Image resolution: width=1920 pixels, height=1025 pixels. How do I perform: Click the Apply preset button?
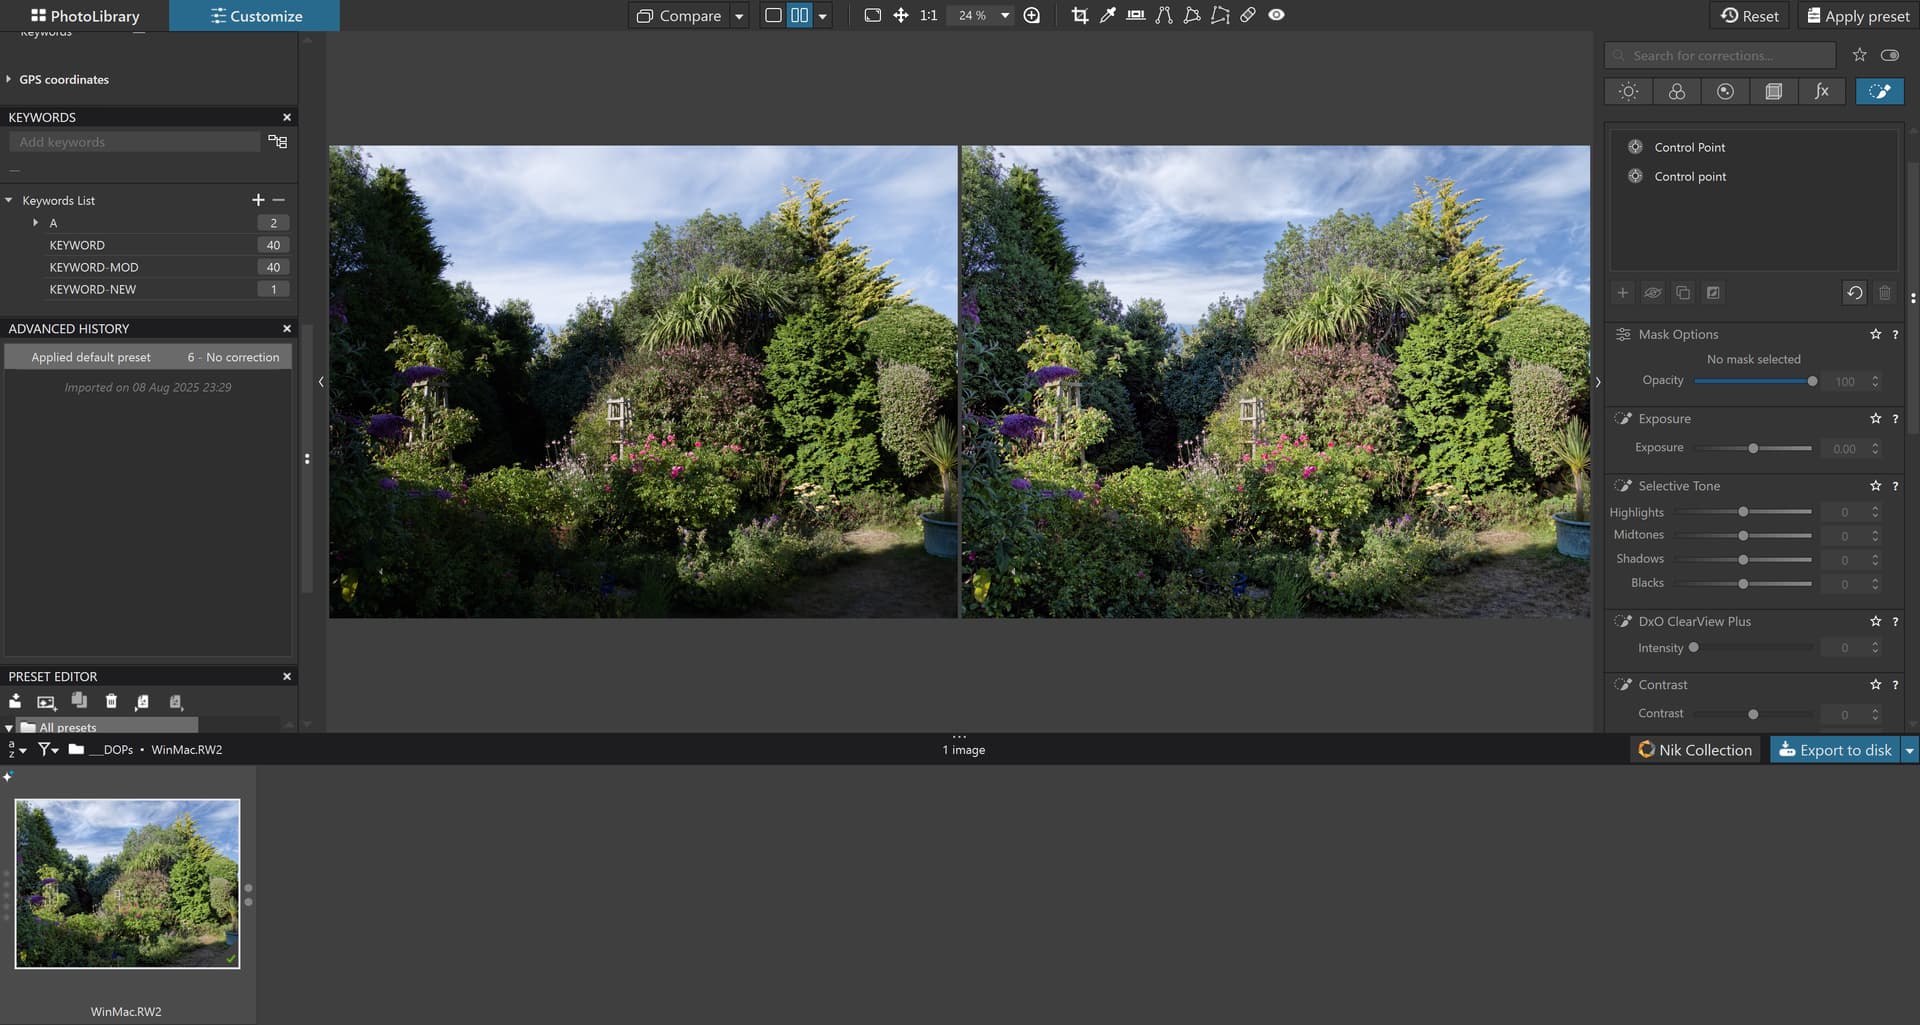[1857, 16]
